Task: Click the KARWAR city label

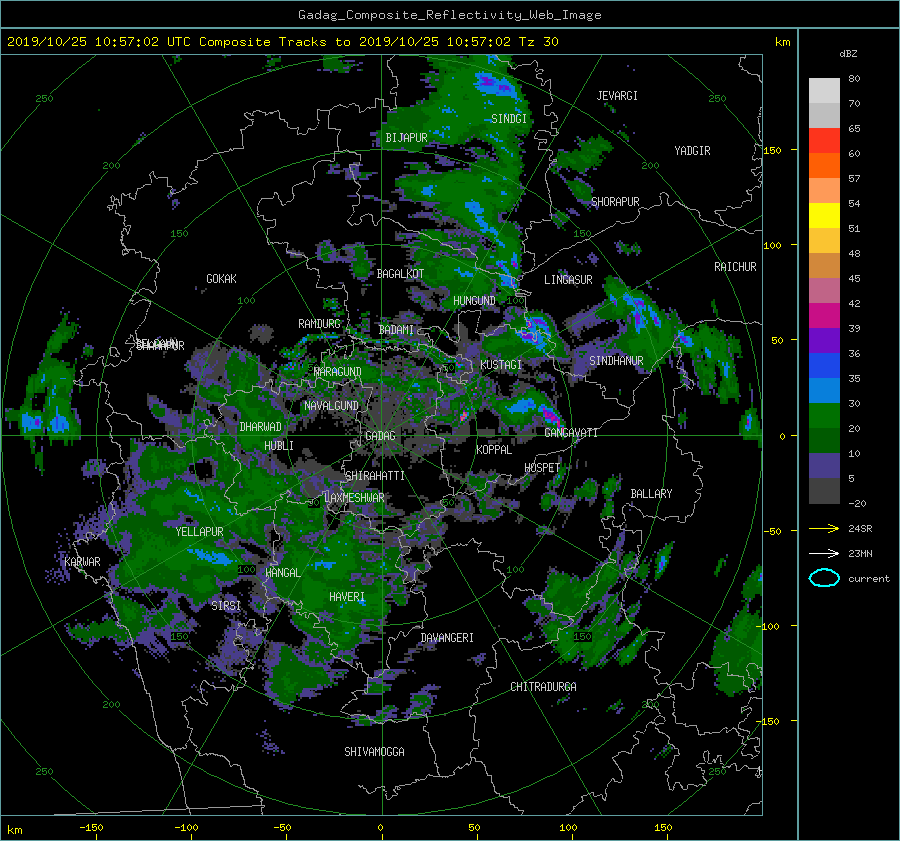Action: pos(83,562)
